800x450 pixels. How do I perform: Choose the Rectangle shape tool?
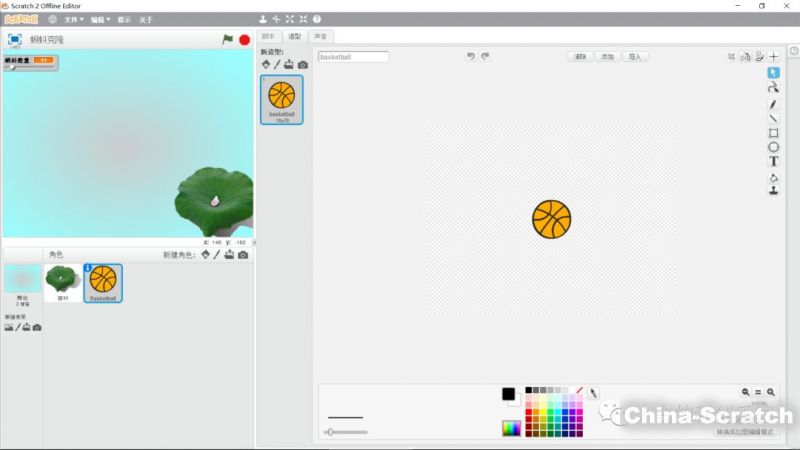[x=773, y=133]
